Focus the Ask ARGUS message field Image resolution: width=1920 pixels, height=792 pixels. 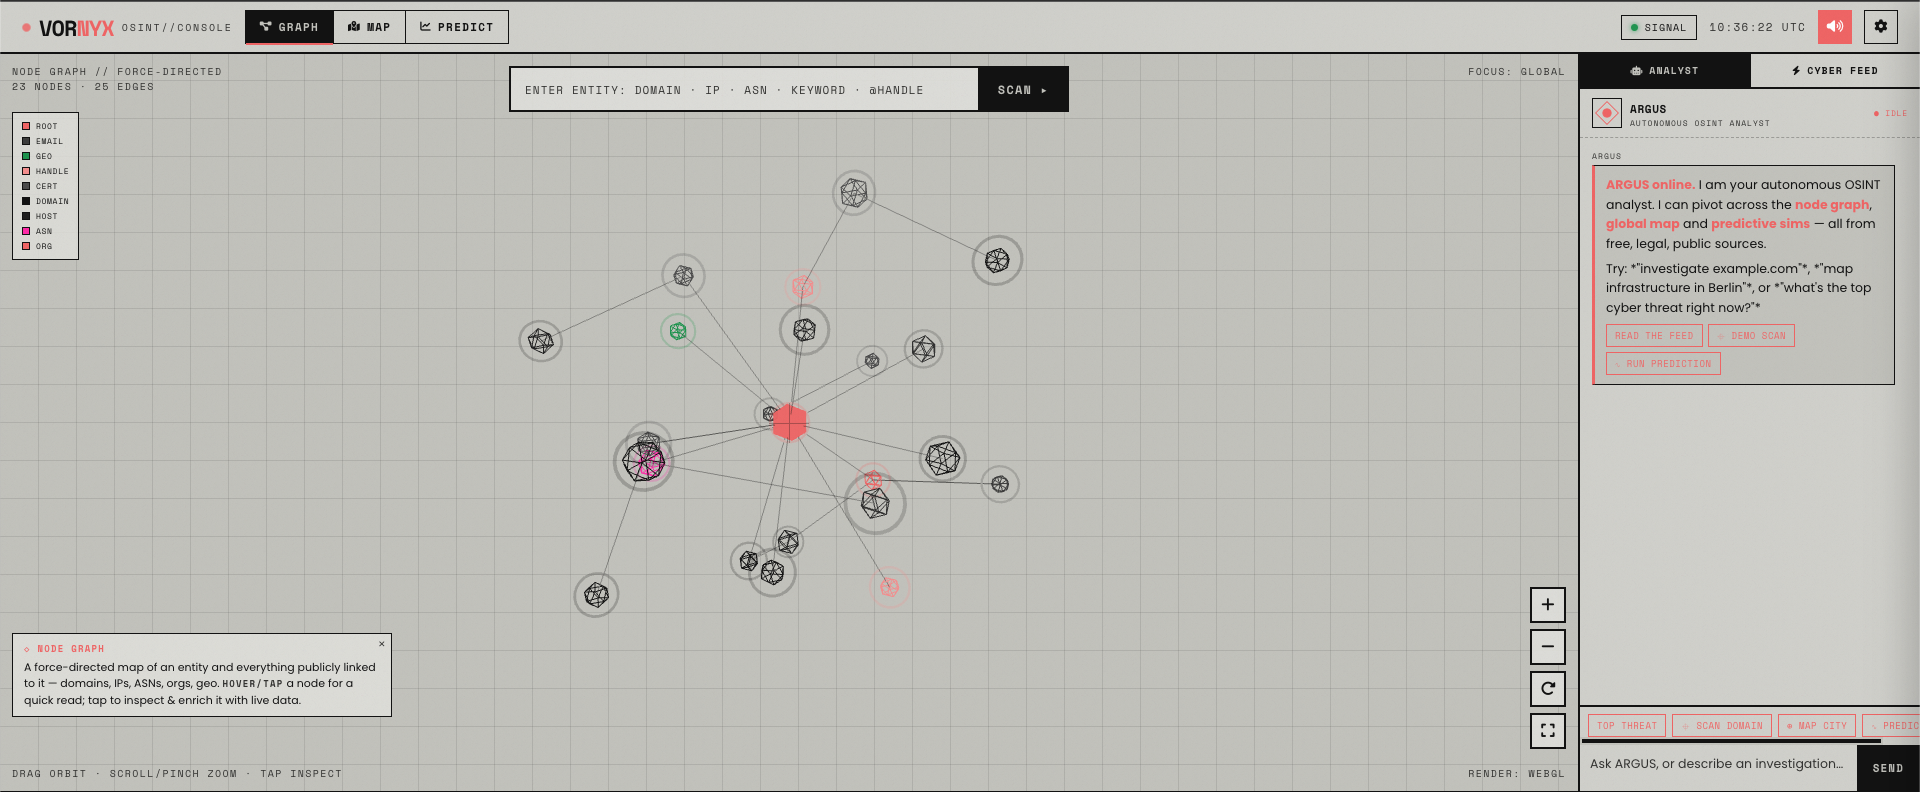1718,764
